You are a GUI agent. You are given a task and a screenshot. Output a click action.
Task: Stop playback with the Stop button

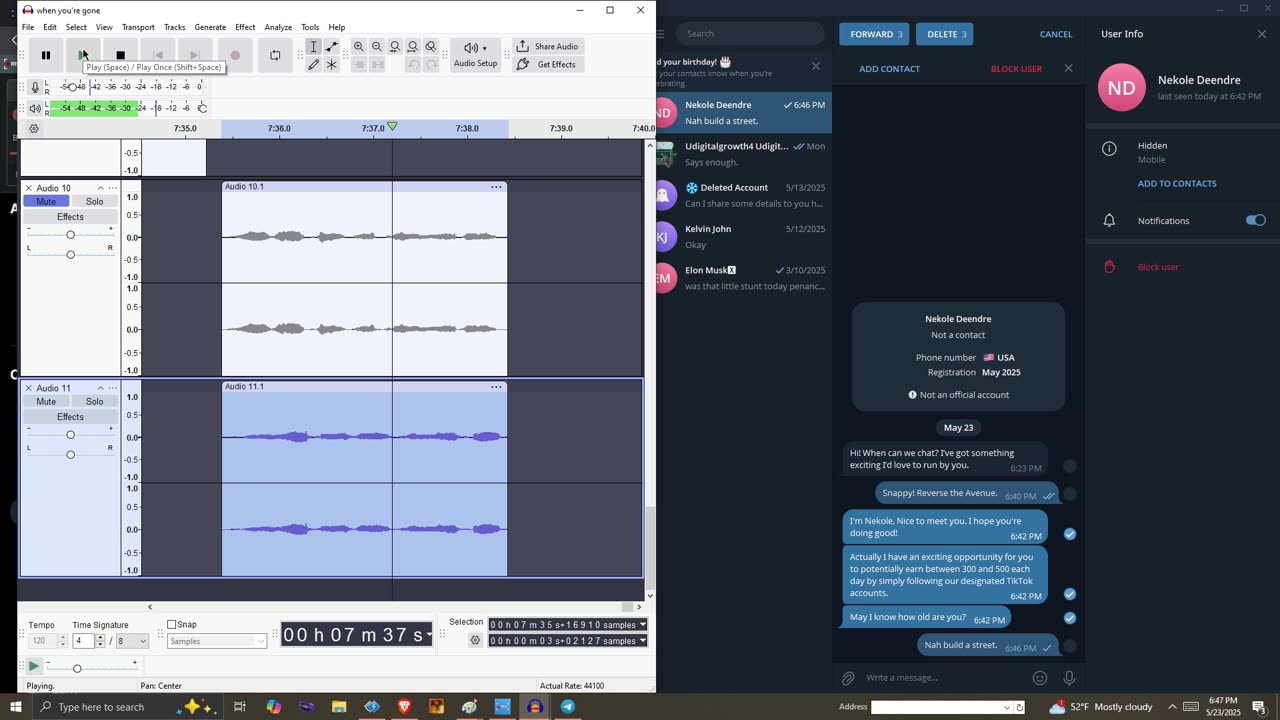(x=120, y=55)
